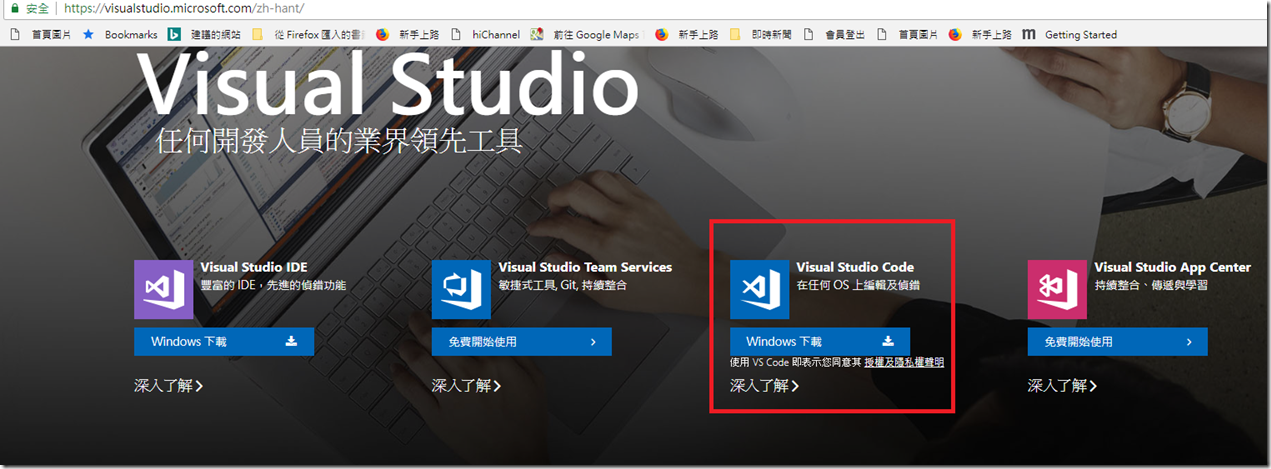Open the Bing 建議的網站 bookmark
Viewport: 1271px width, 469px height.
click(x=204, y=34)
